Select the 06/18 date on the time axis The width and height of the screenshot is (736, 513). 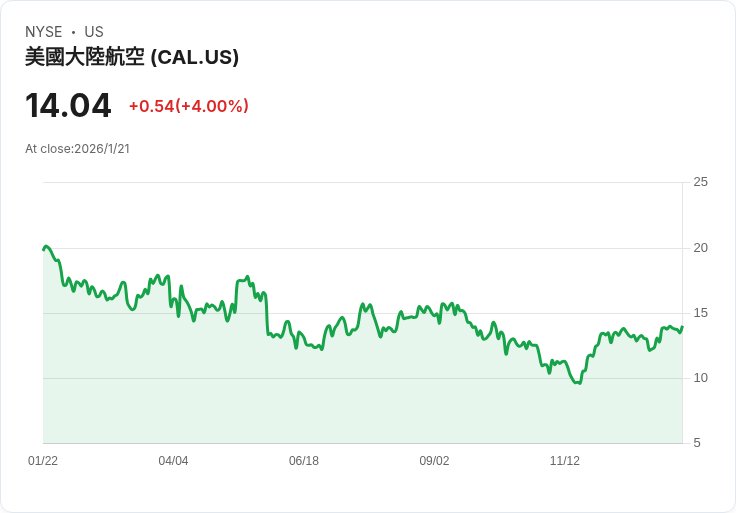tap(304, 461)
